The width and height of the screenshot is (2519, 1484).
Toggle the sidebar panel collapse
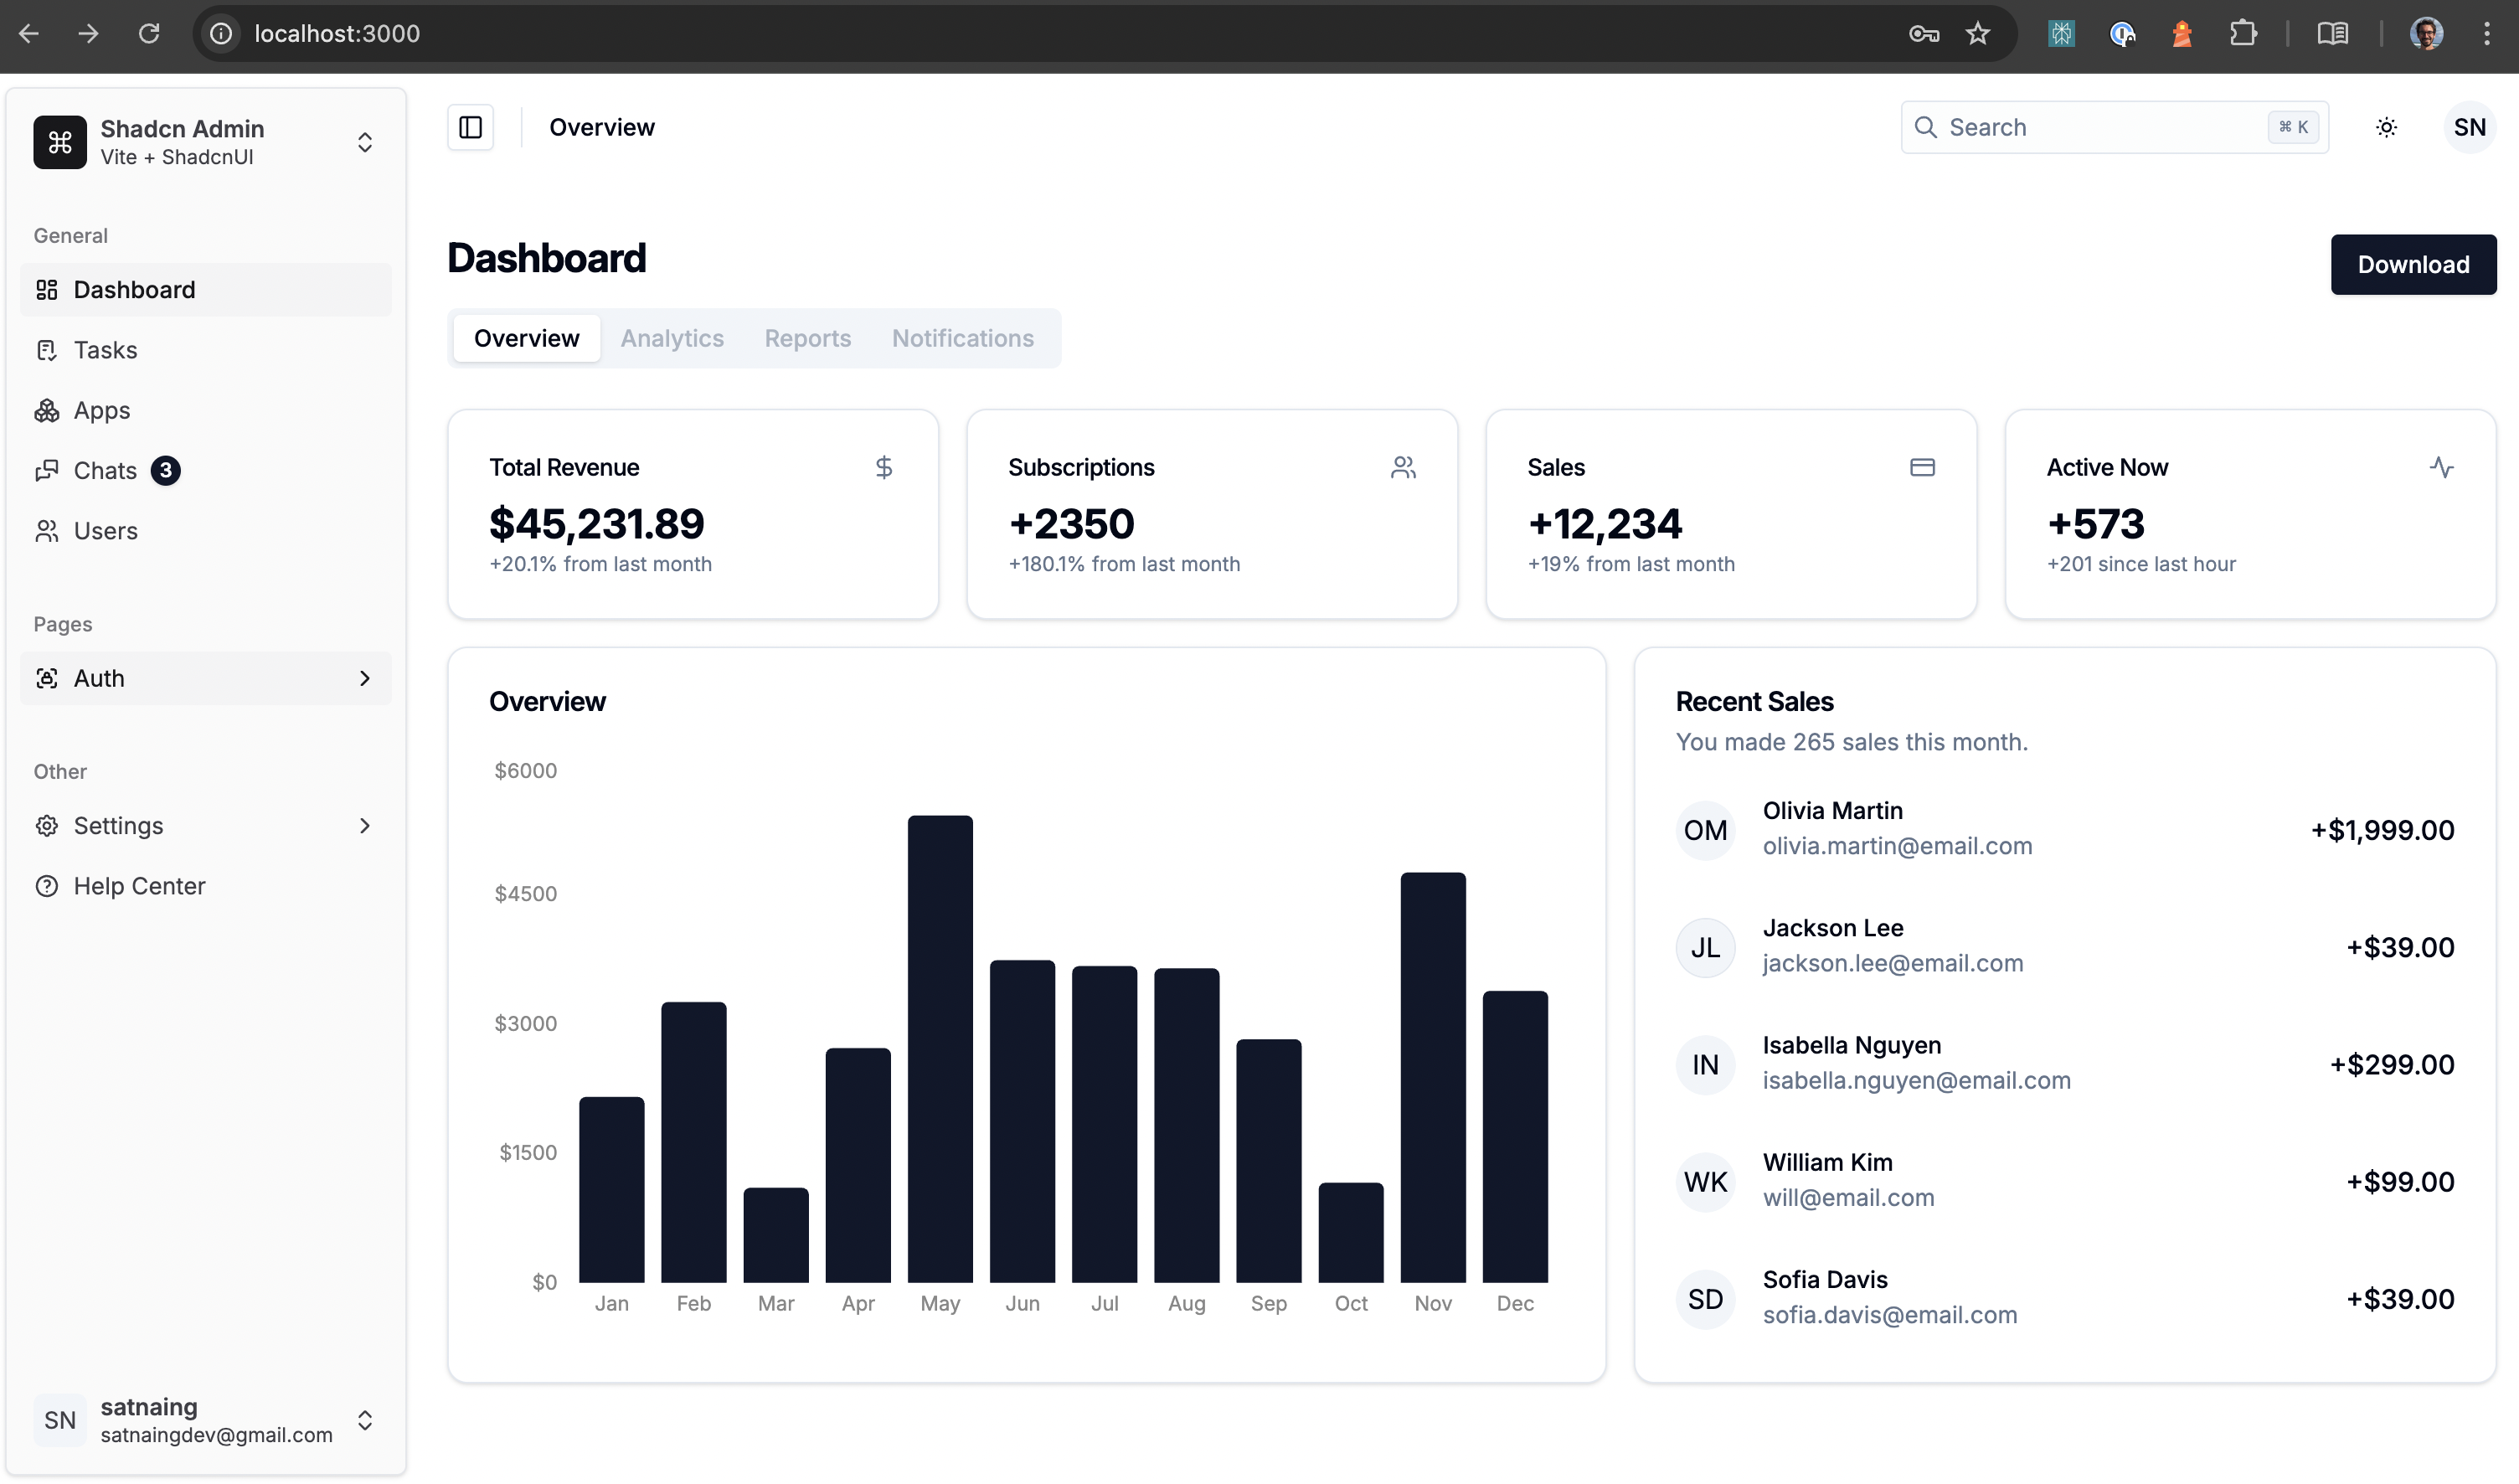(x=468, y=127)
